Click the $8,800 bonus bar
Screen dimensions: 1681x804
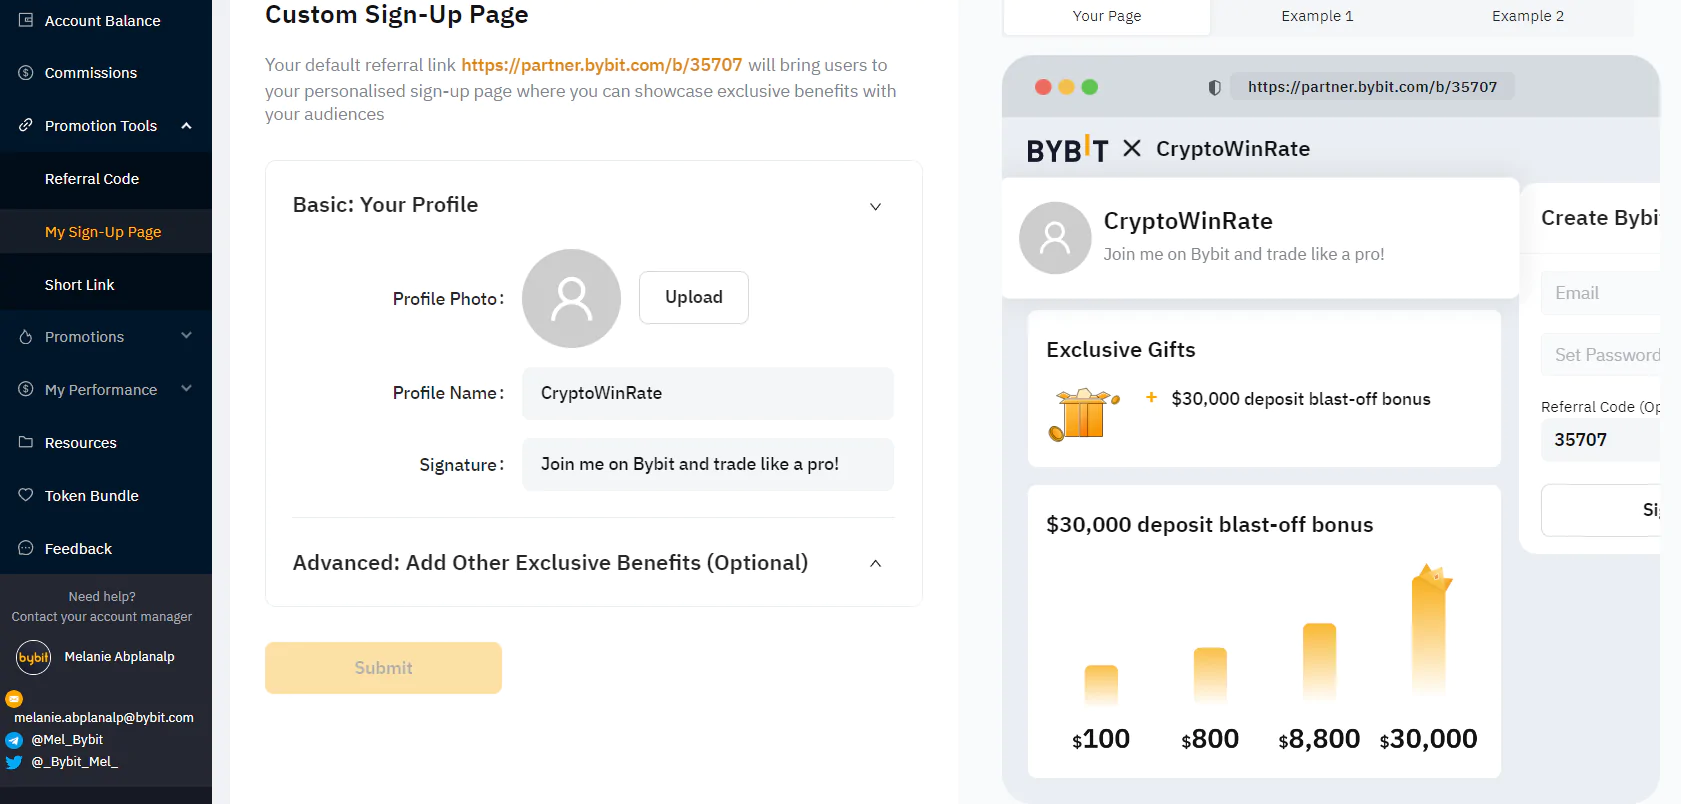click(1319, 662)
